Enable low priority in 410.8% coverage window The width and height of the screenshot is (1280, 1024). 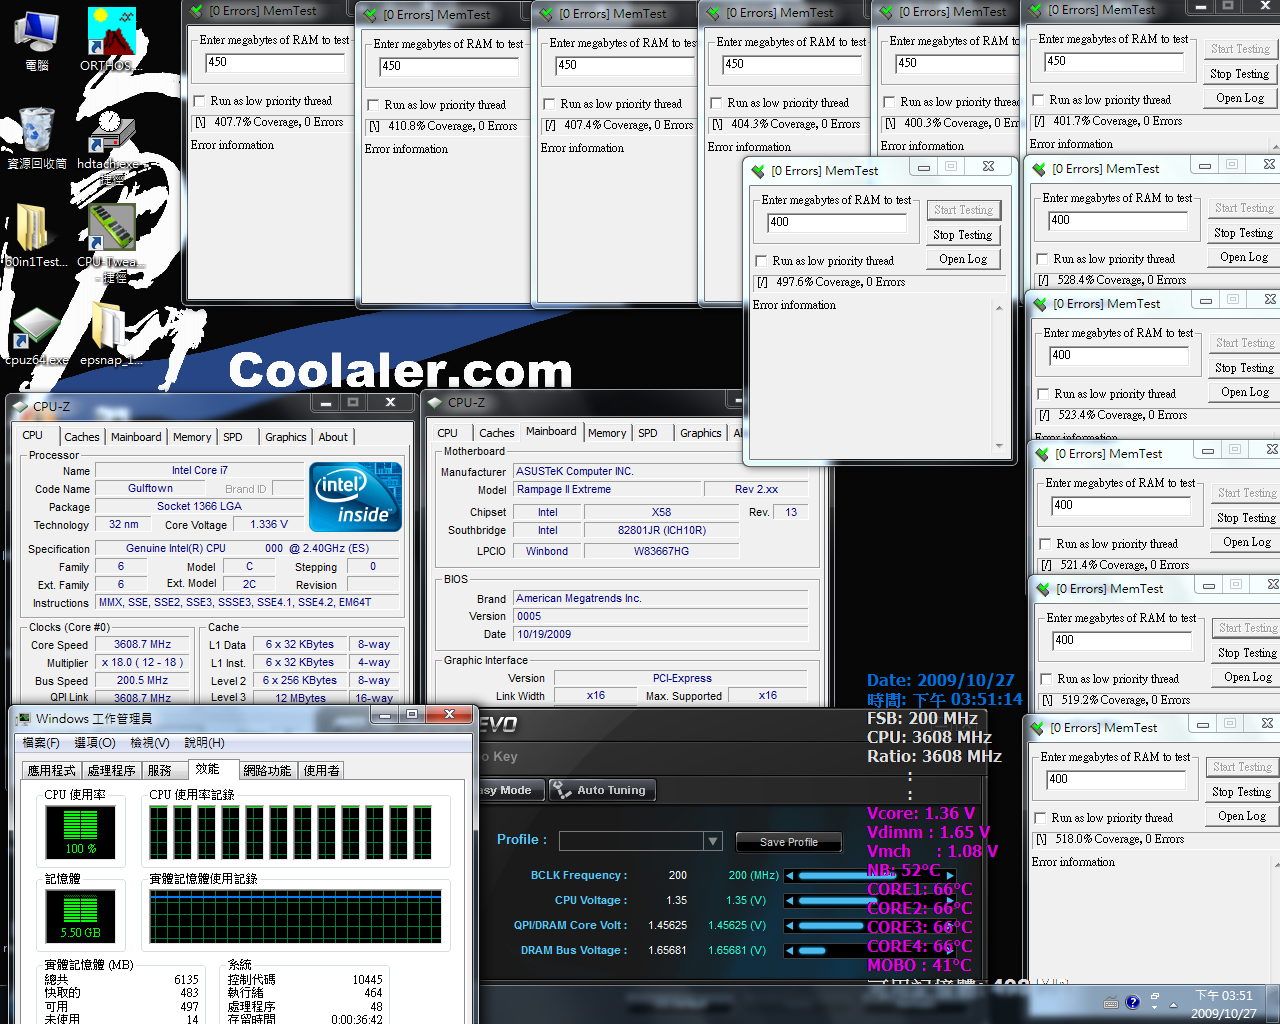click(373, 105)
